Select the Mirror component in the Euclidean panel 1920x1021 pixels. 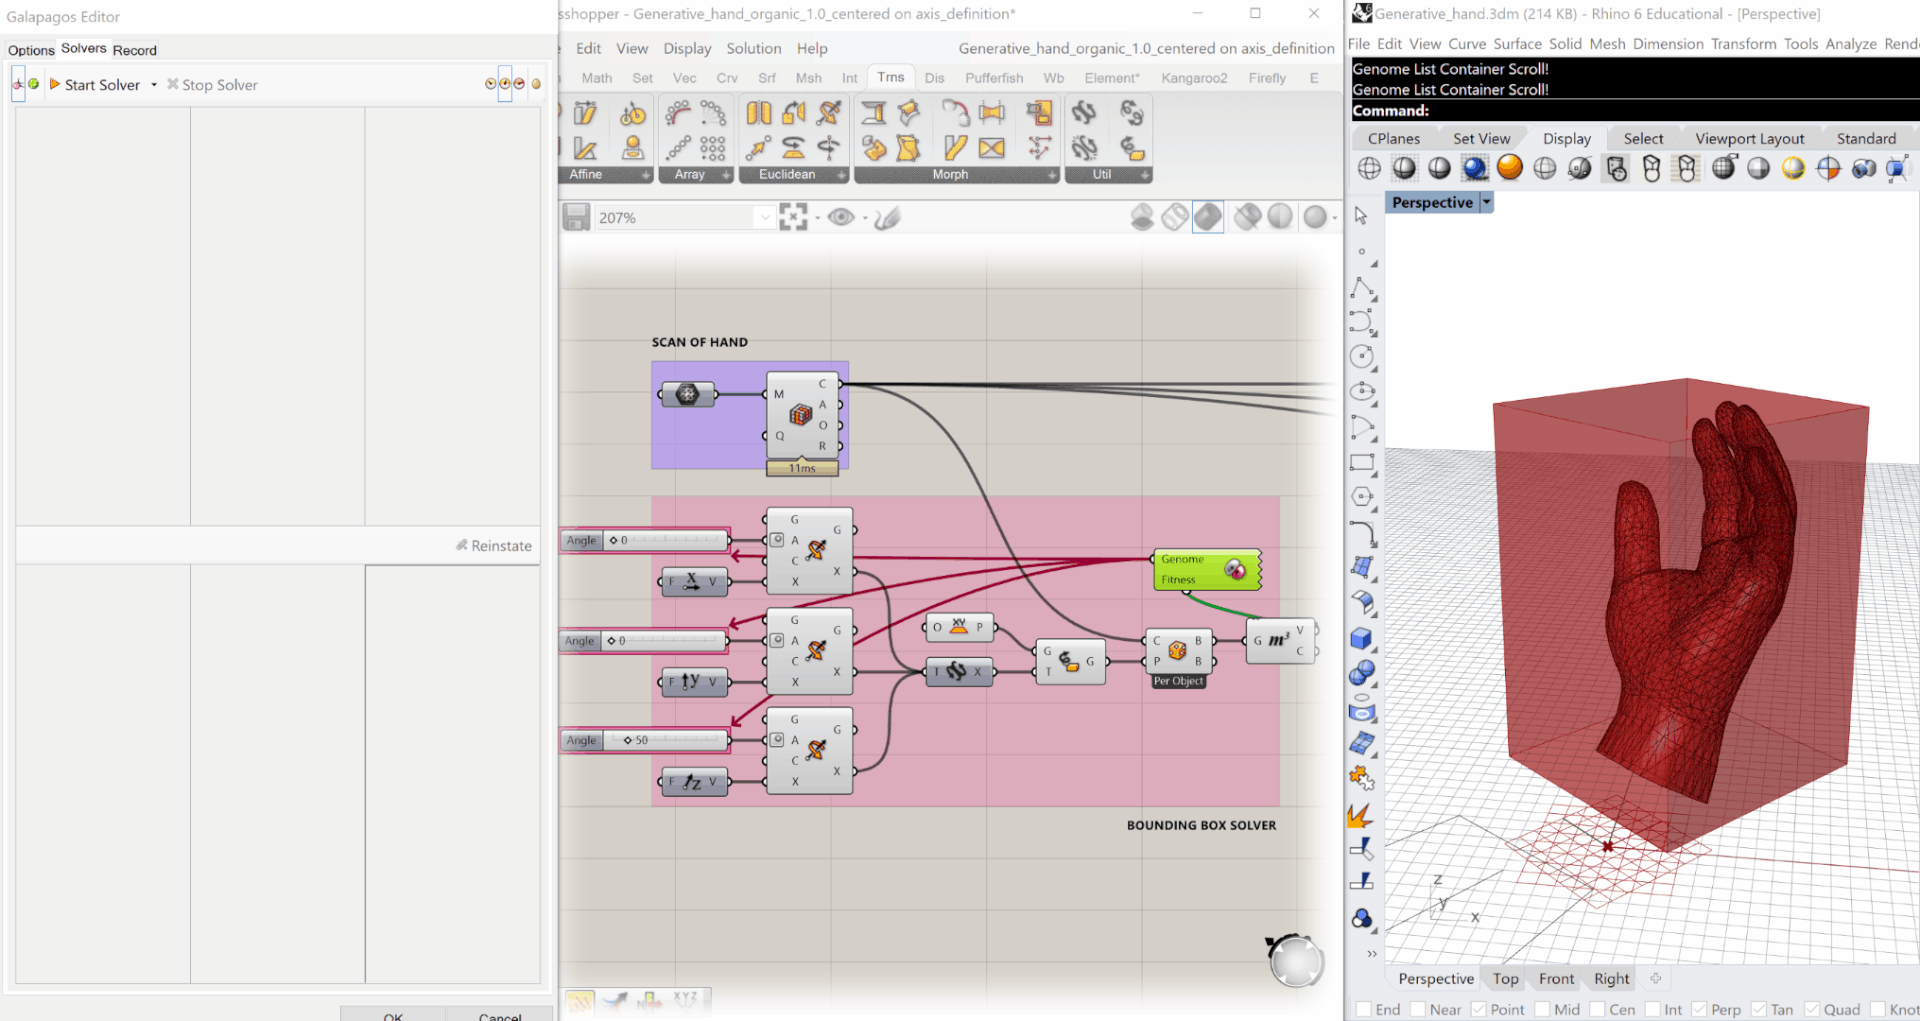point(759,113)
